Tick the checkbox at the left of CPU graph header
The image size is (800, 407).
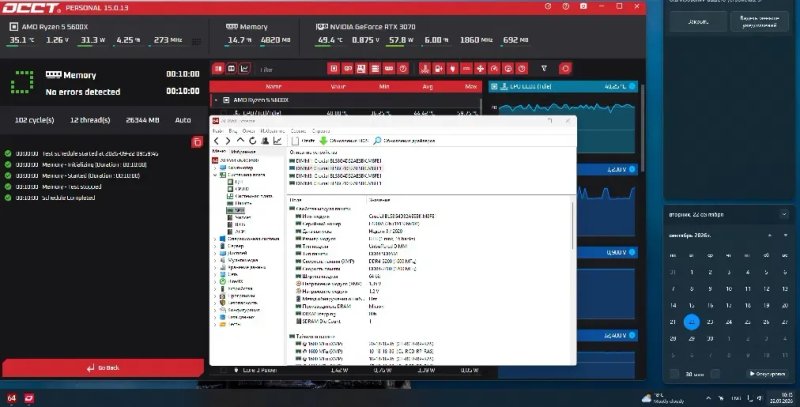click(x=494, y=87)
